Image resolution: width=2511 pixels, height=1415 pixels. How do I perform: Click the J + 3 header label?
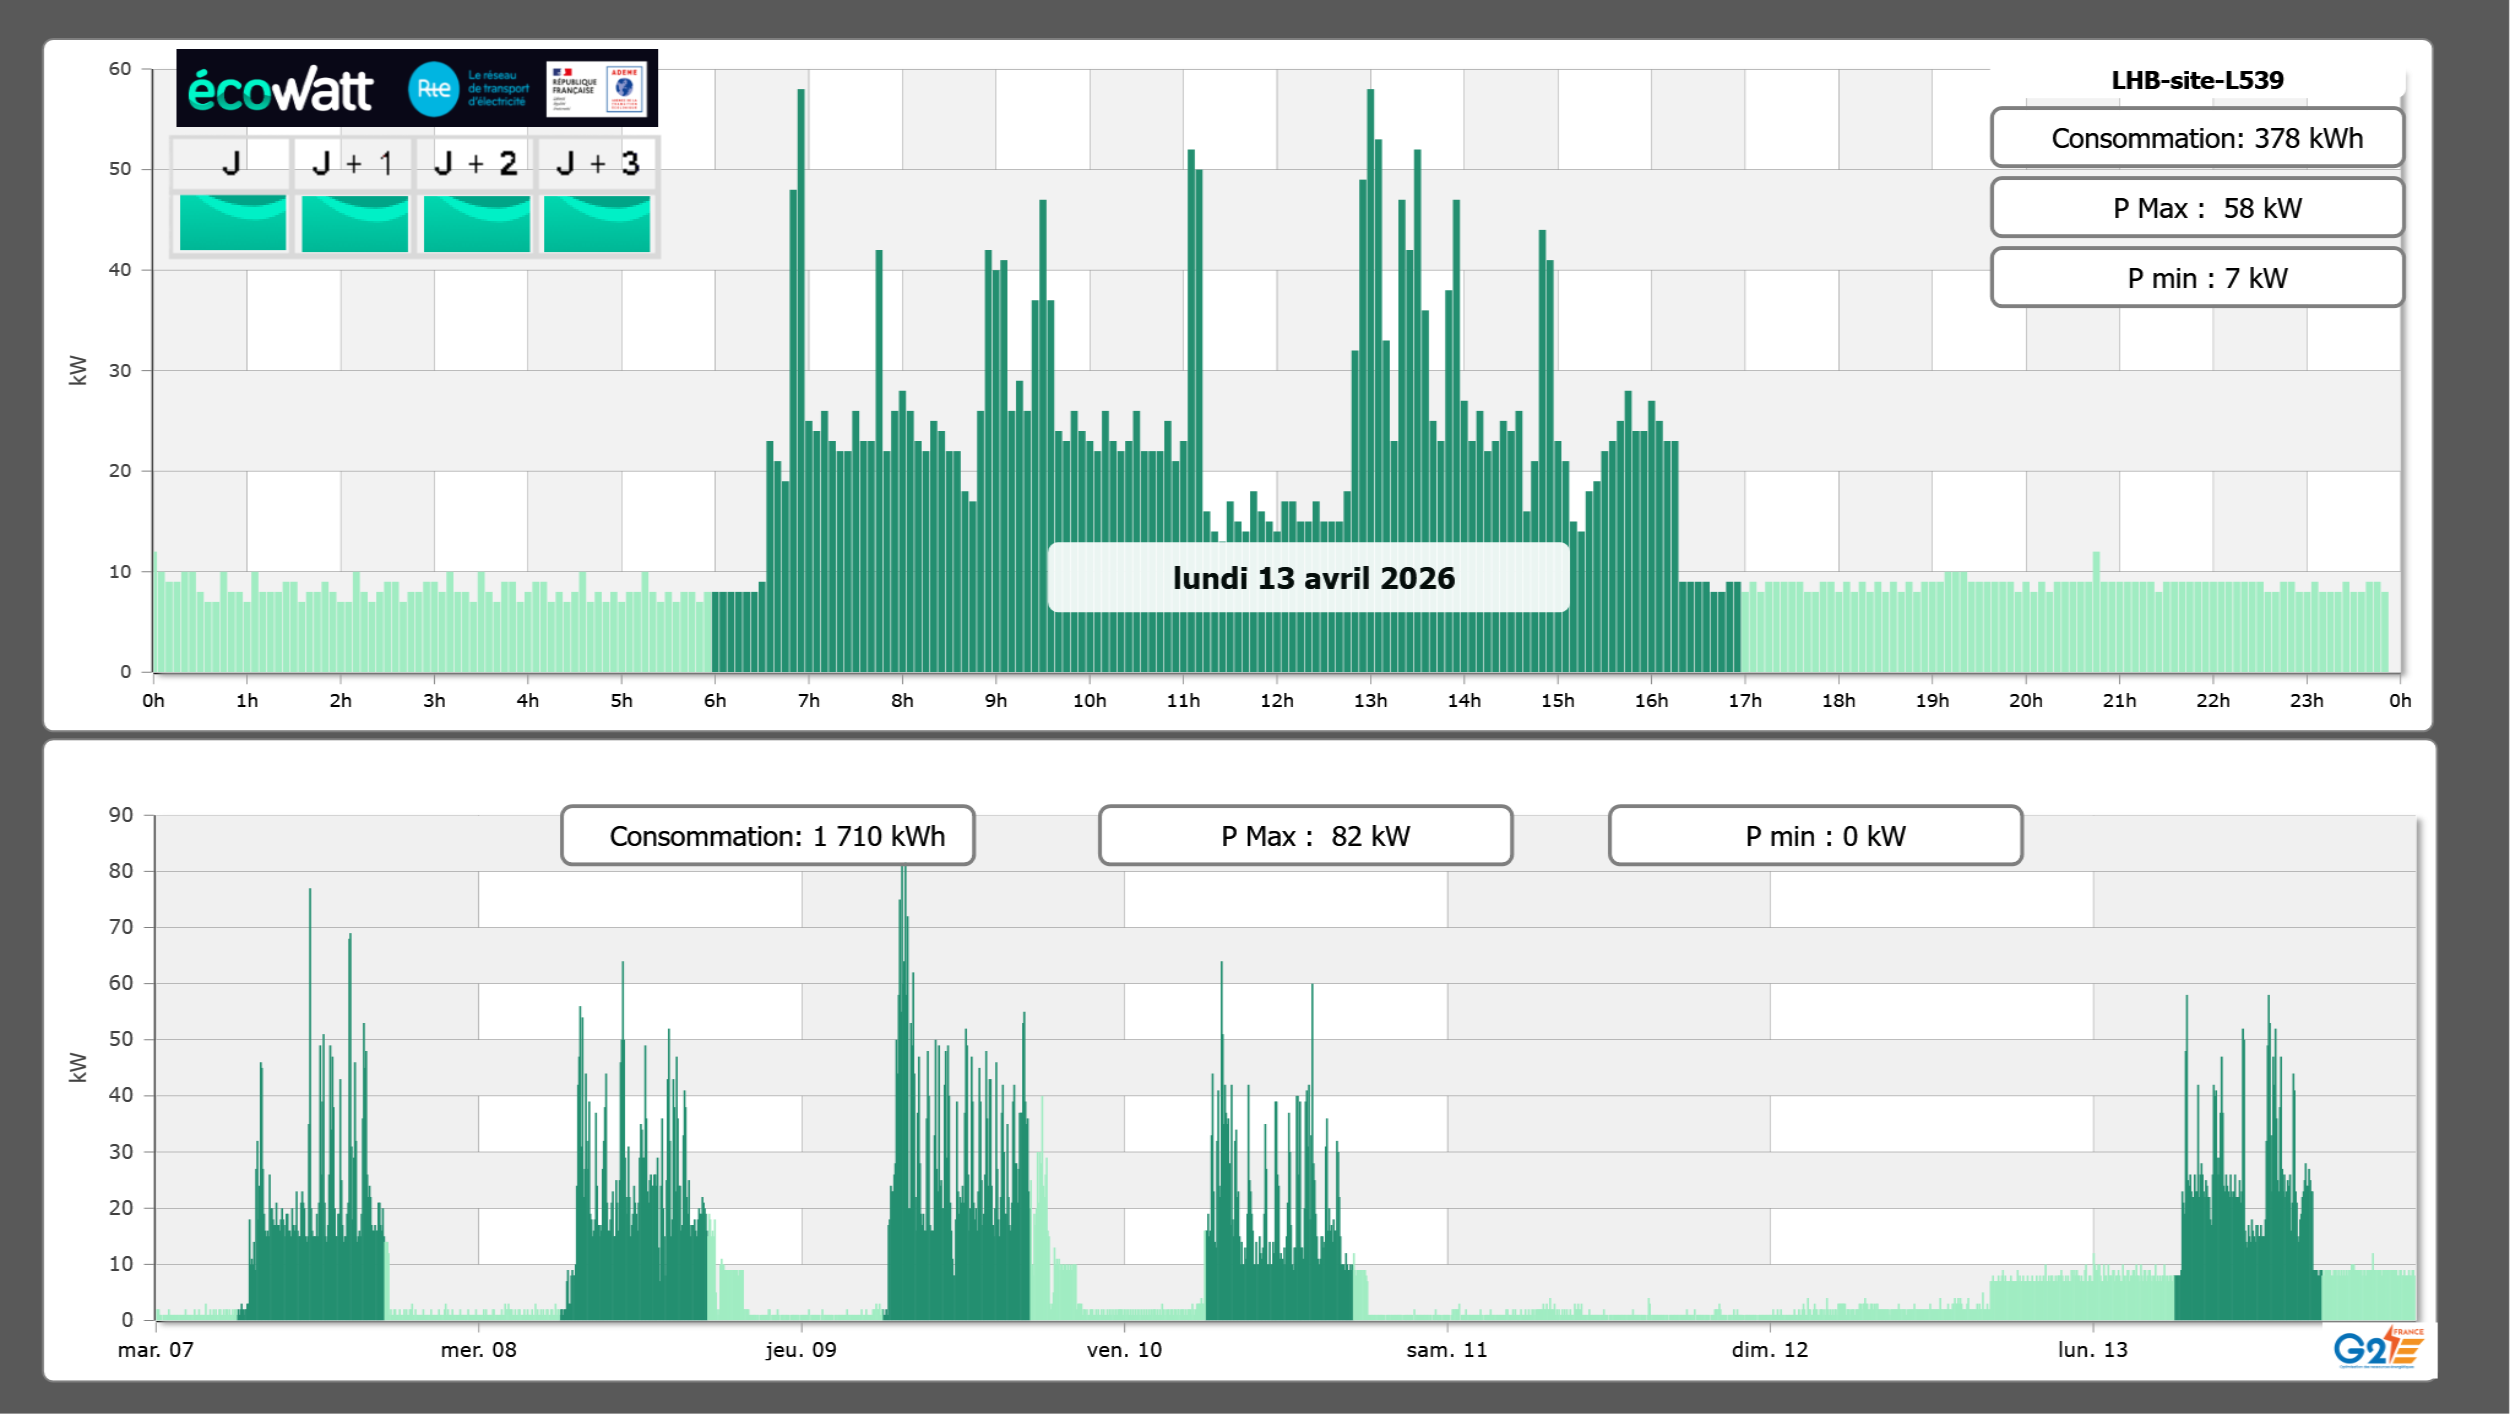[597, 163]
